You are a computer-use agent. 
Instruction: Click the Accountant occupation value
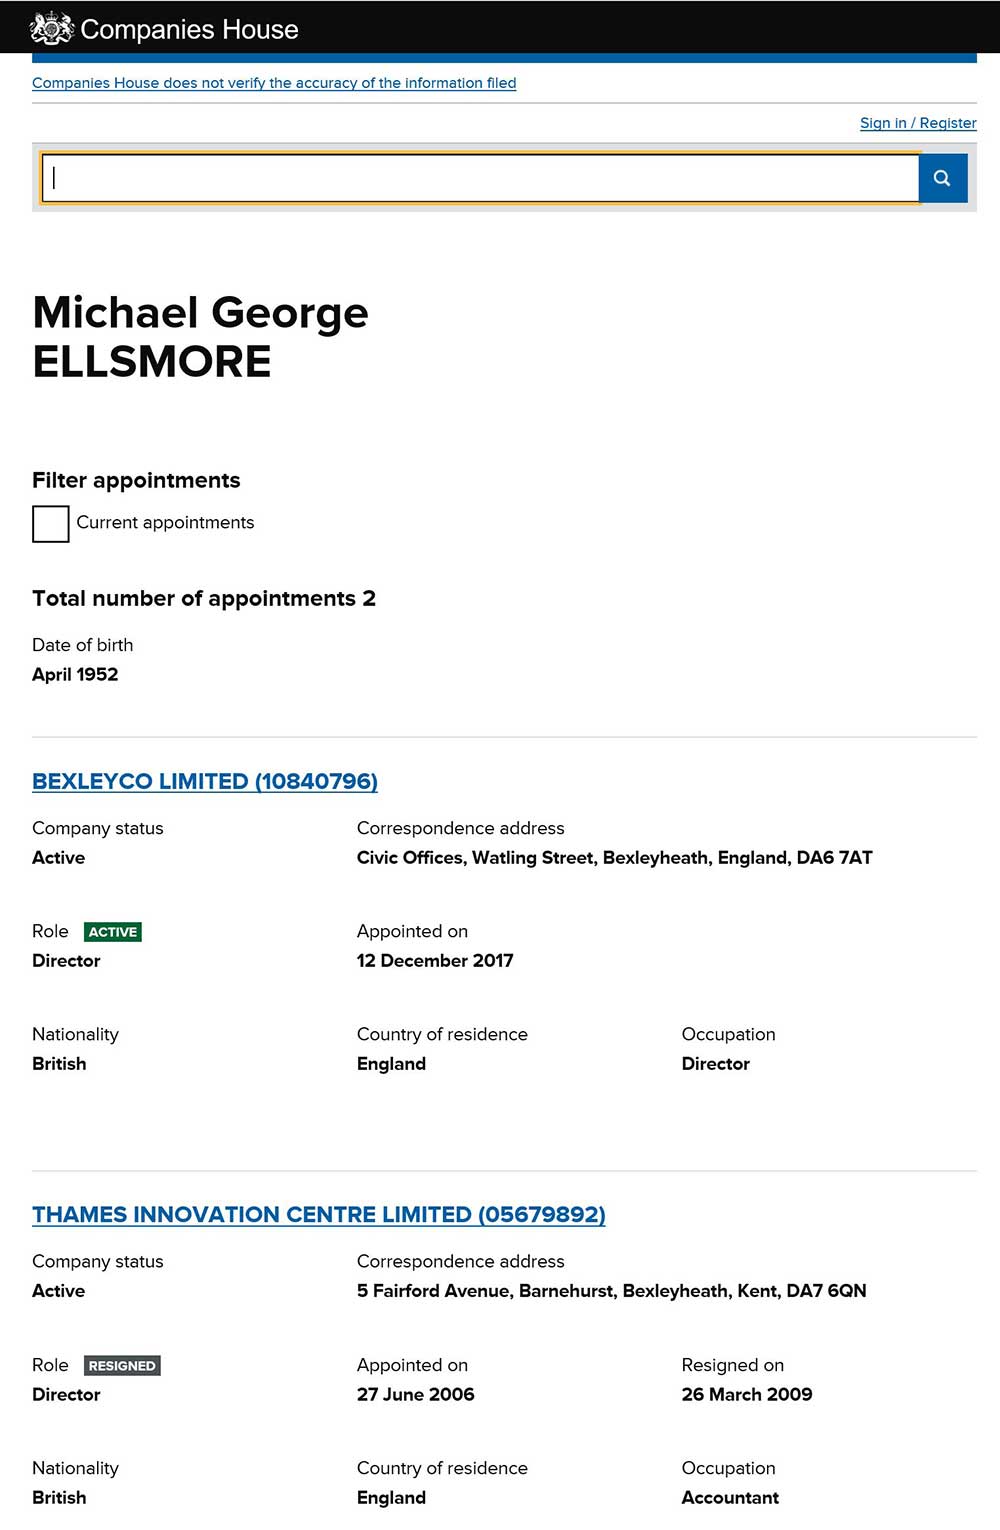(730, 1498)
